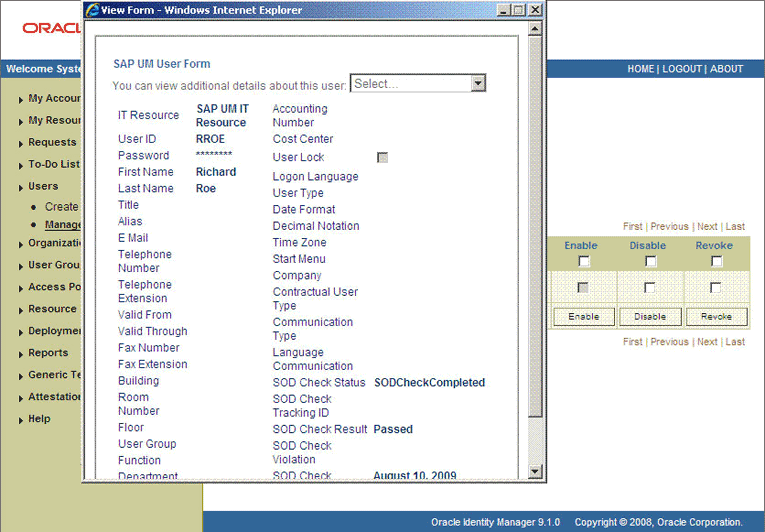
Task: Click the Last Name value Roe
Action: coord(206,188)
